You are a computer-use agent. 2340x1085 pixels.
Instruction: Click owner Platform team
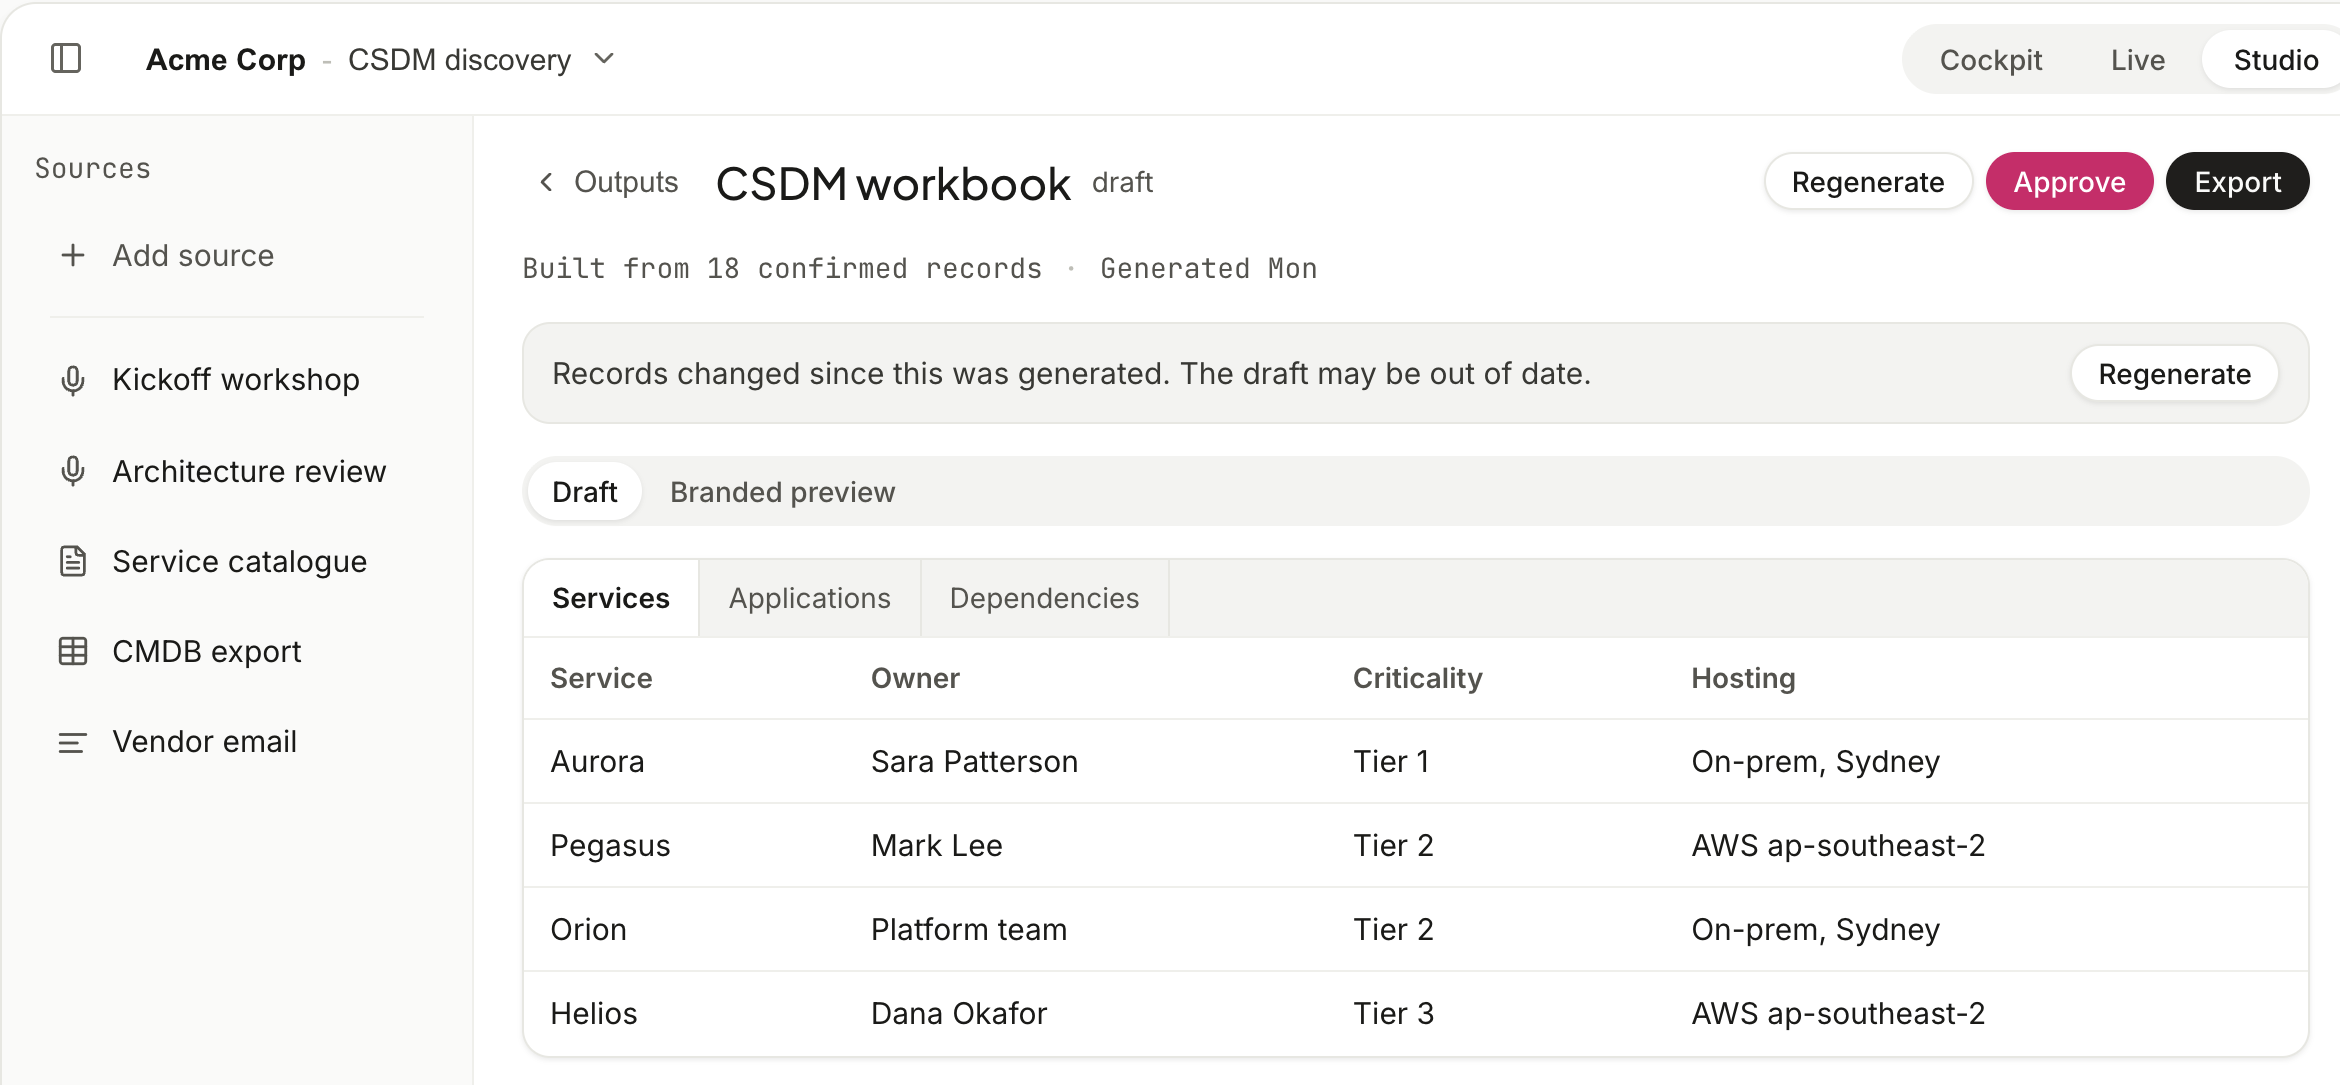point(969,930)
